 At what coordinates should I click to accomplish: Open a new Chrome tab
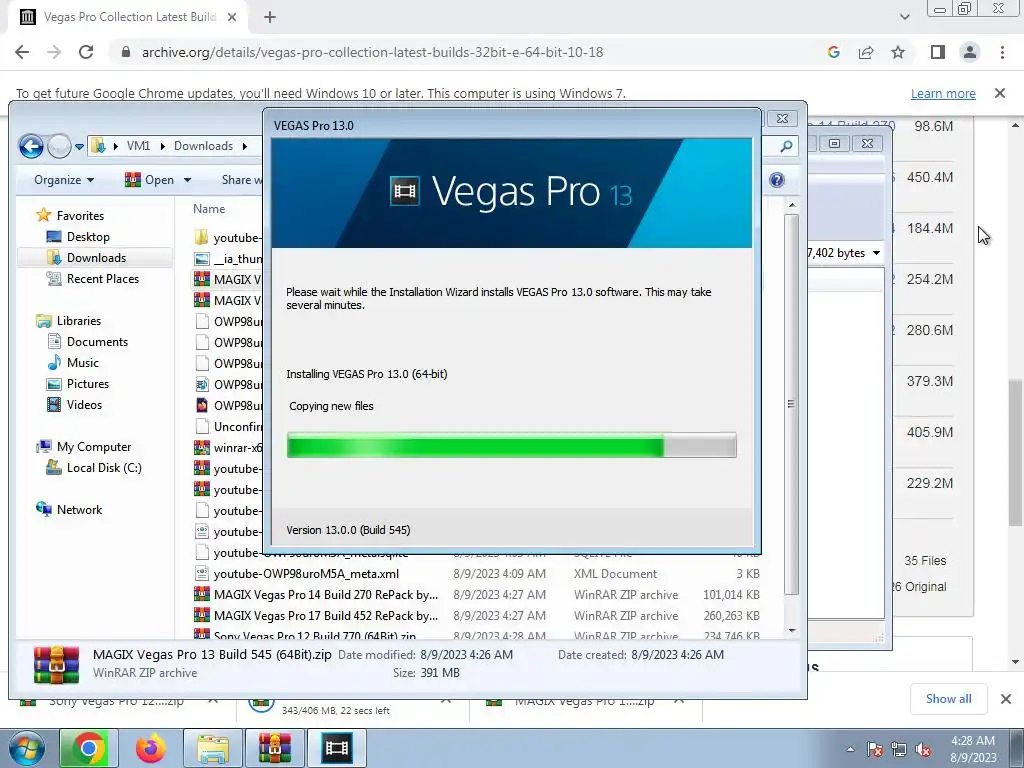coord(270,17)
